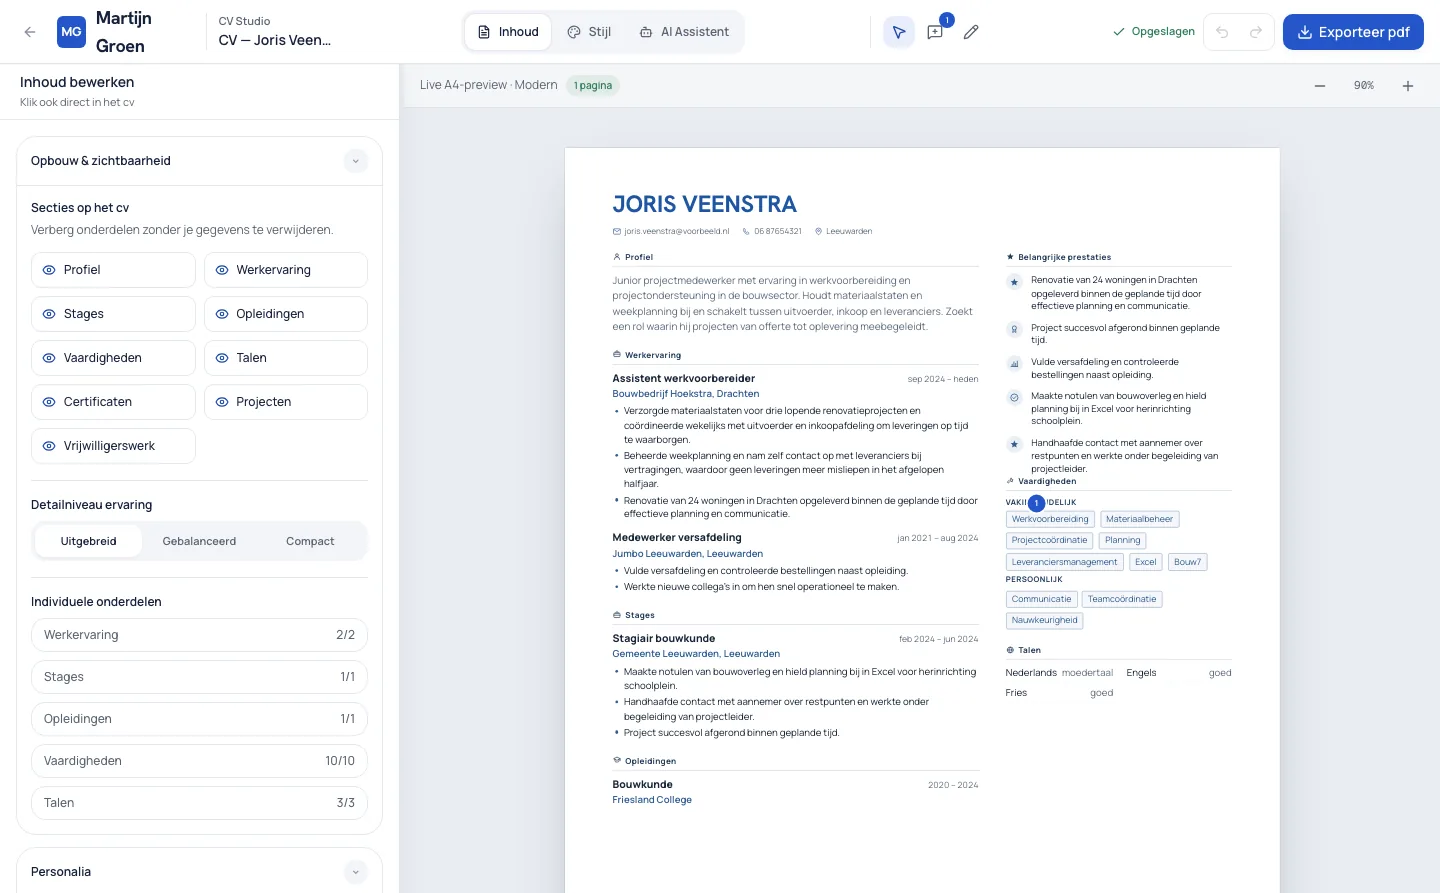Open the Talen 3/3 items row
The height and width of the screenshot is (893, 1440).
click(200, 803)
